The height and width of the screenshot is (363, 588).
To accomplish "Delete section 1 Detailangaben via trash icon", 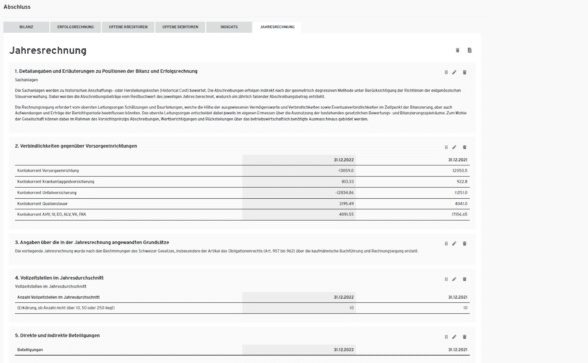I will 464,72.
